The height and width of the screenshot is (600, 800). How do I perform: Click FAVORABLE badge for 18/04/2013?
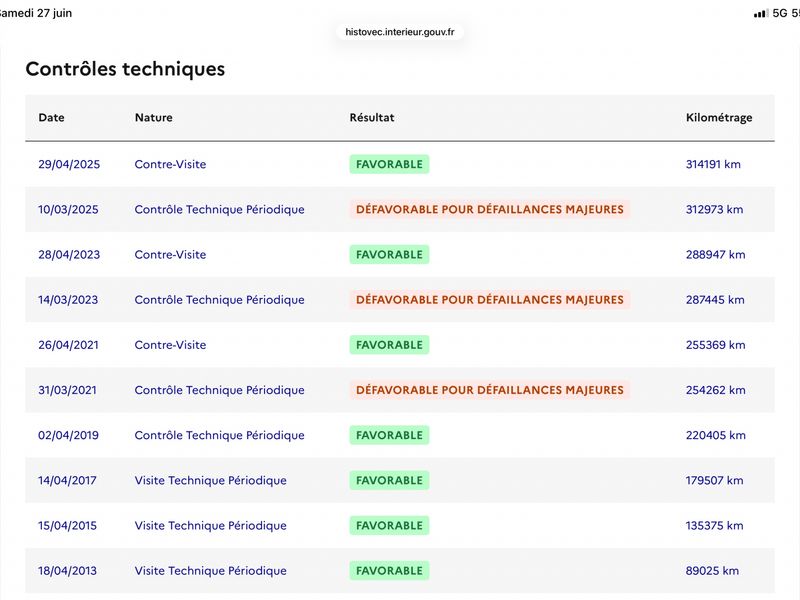(x=389, y=571)
